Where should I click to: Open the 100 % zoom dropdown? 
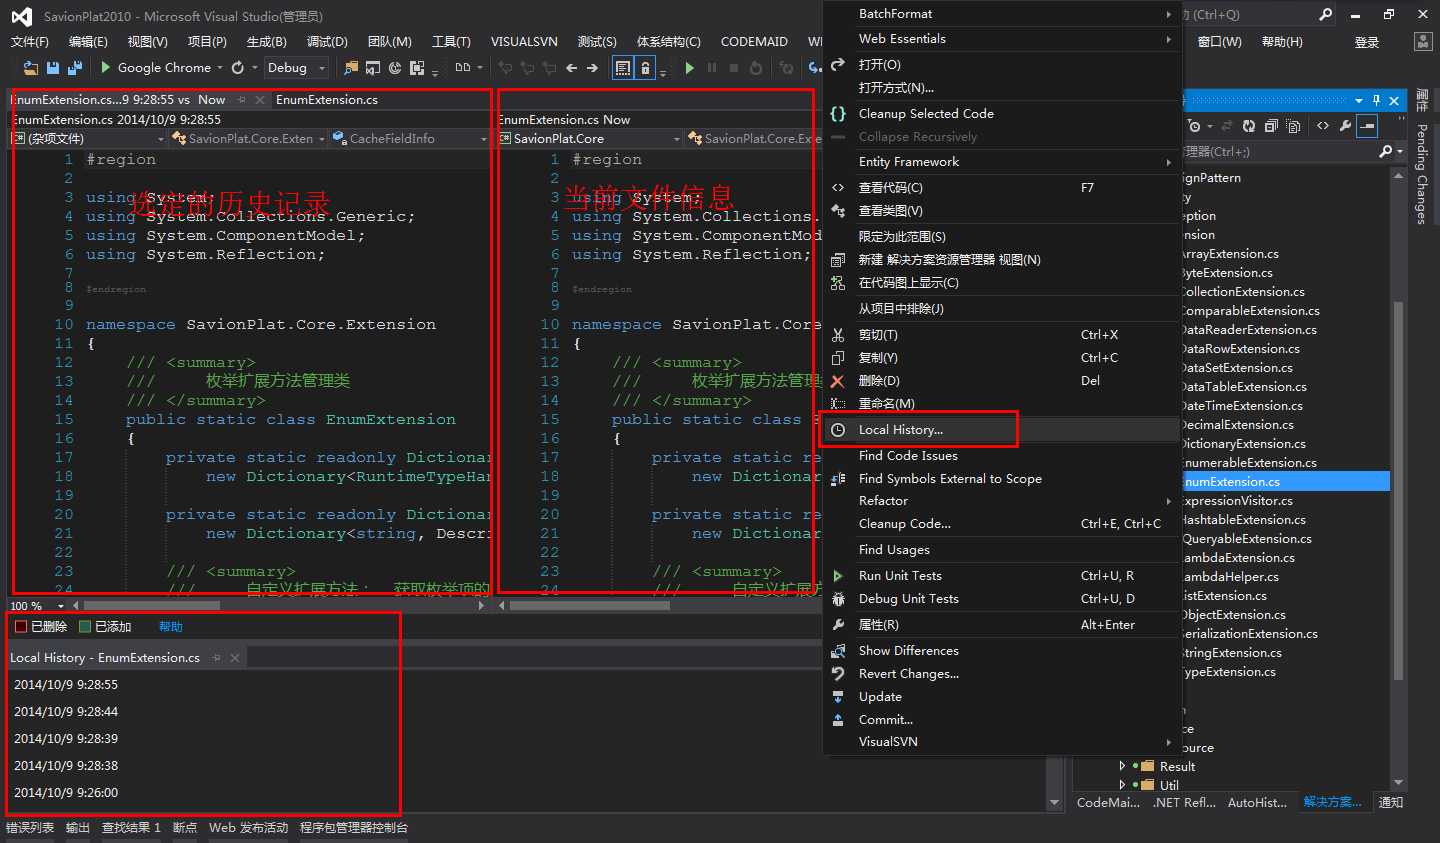click(38, 606)
